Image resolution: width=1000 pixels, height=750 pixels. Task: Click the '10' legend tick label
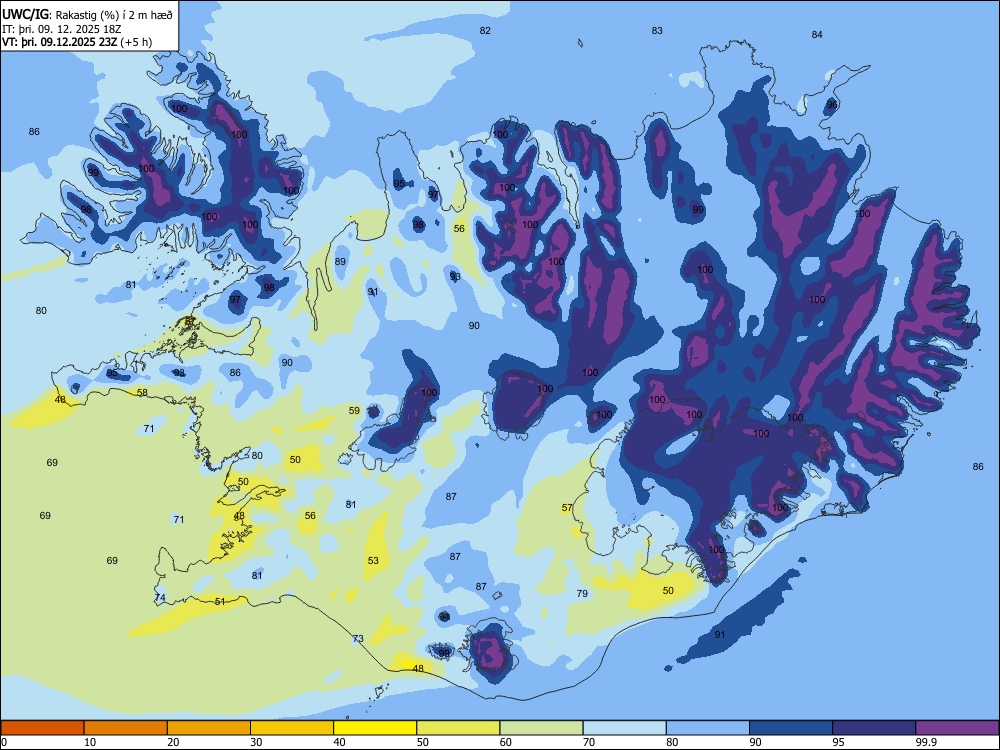[90, 742]
